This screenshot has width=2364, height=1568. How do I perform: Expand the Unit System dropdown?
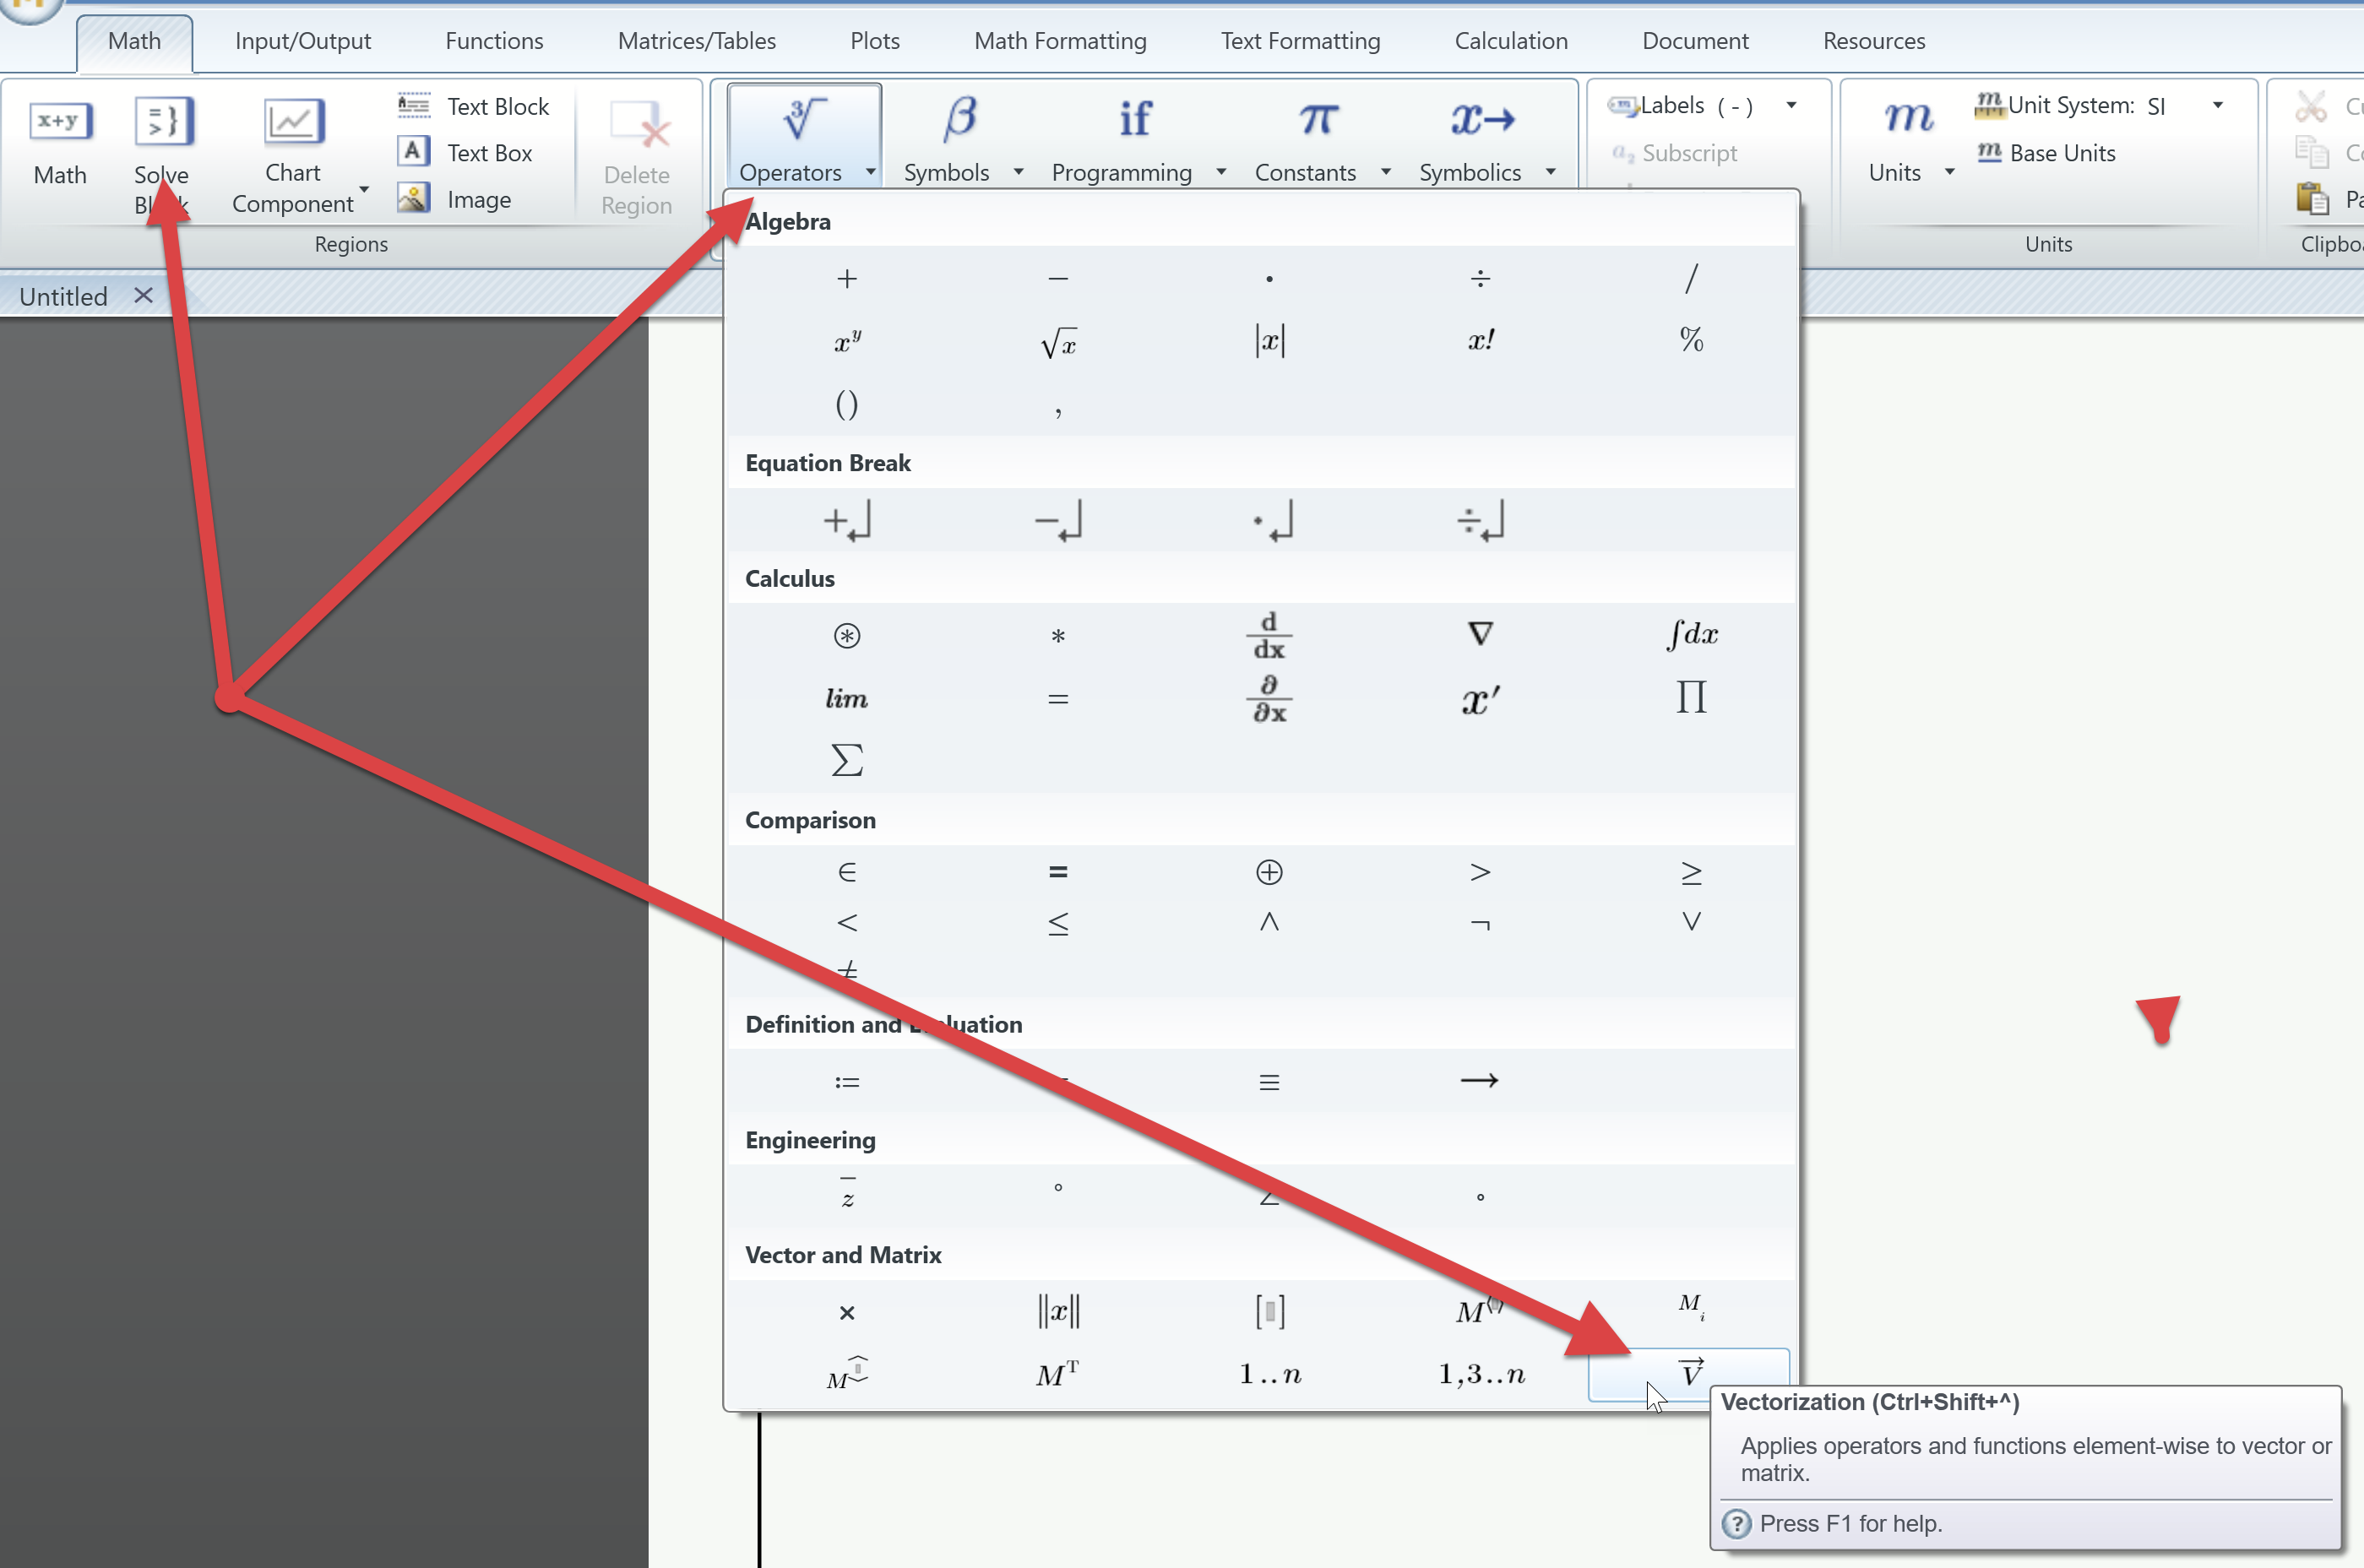(x=2218, y=105)
